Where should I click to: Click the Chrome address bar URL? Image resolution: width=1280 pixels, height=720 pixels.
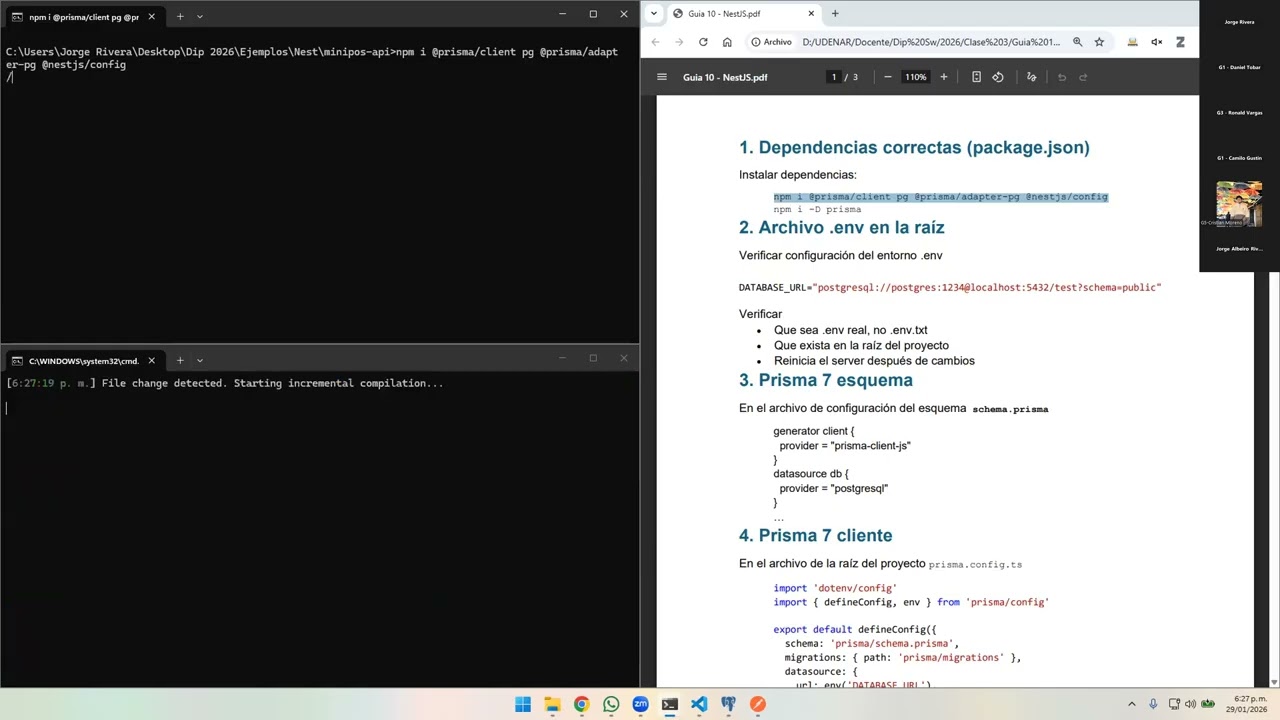click(931, 42)
